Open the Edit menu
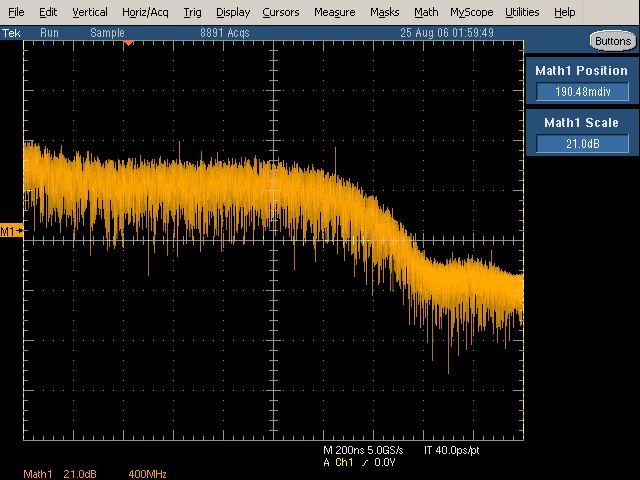This screenshot has height=480, width=640. pos(48,12)
